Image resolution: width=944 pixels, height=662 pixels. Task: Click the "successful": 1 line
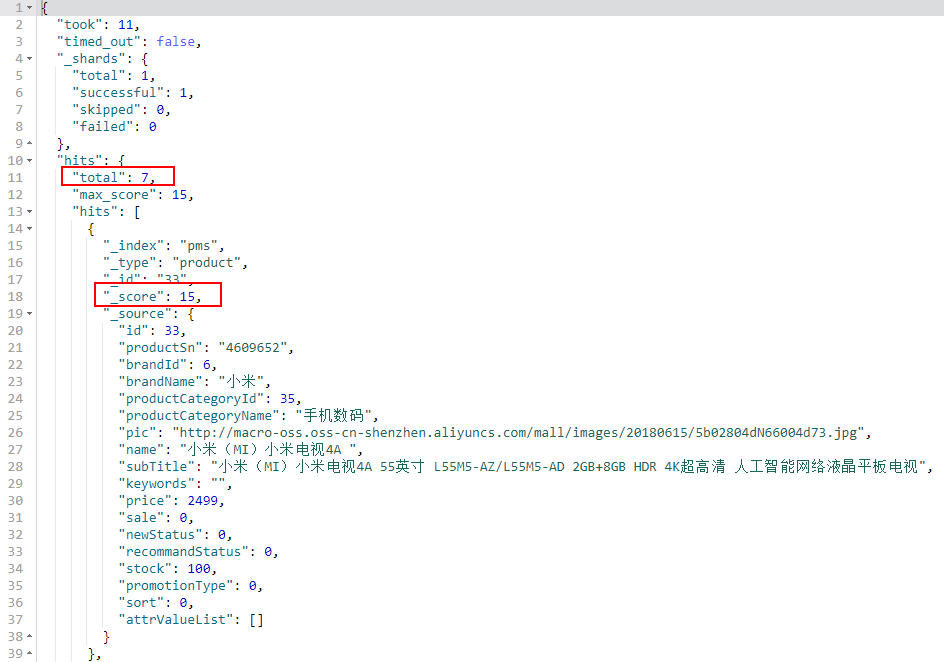pyautogui.click(x=133, y=93)
